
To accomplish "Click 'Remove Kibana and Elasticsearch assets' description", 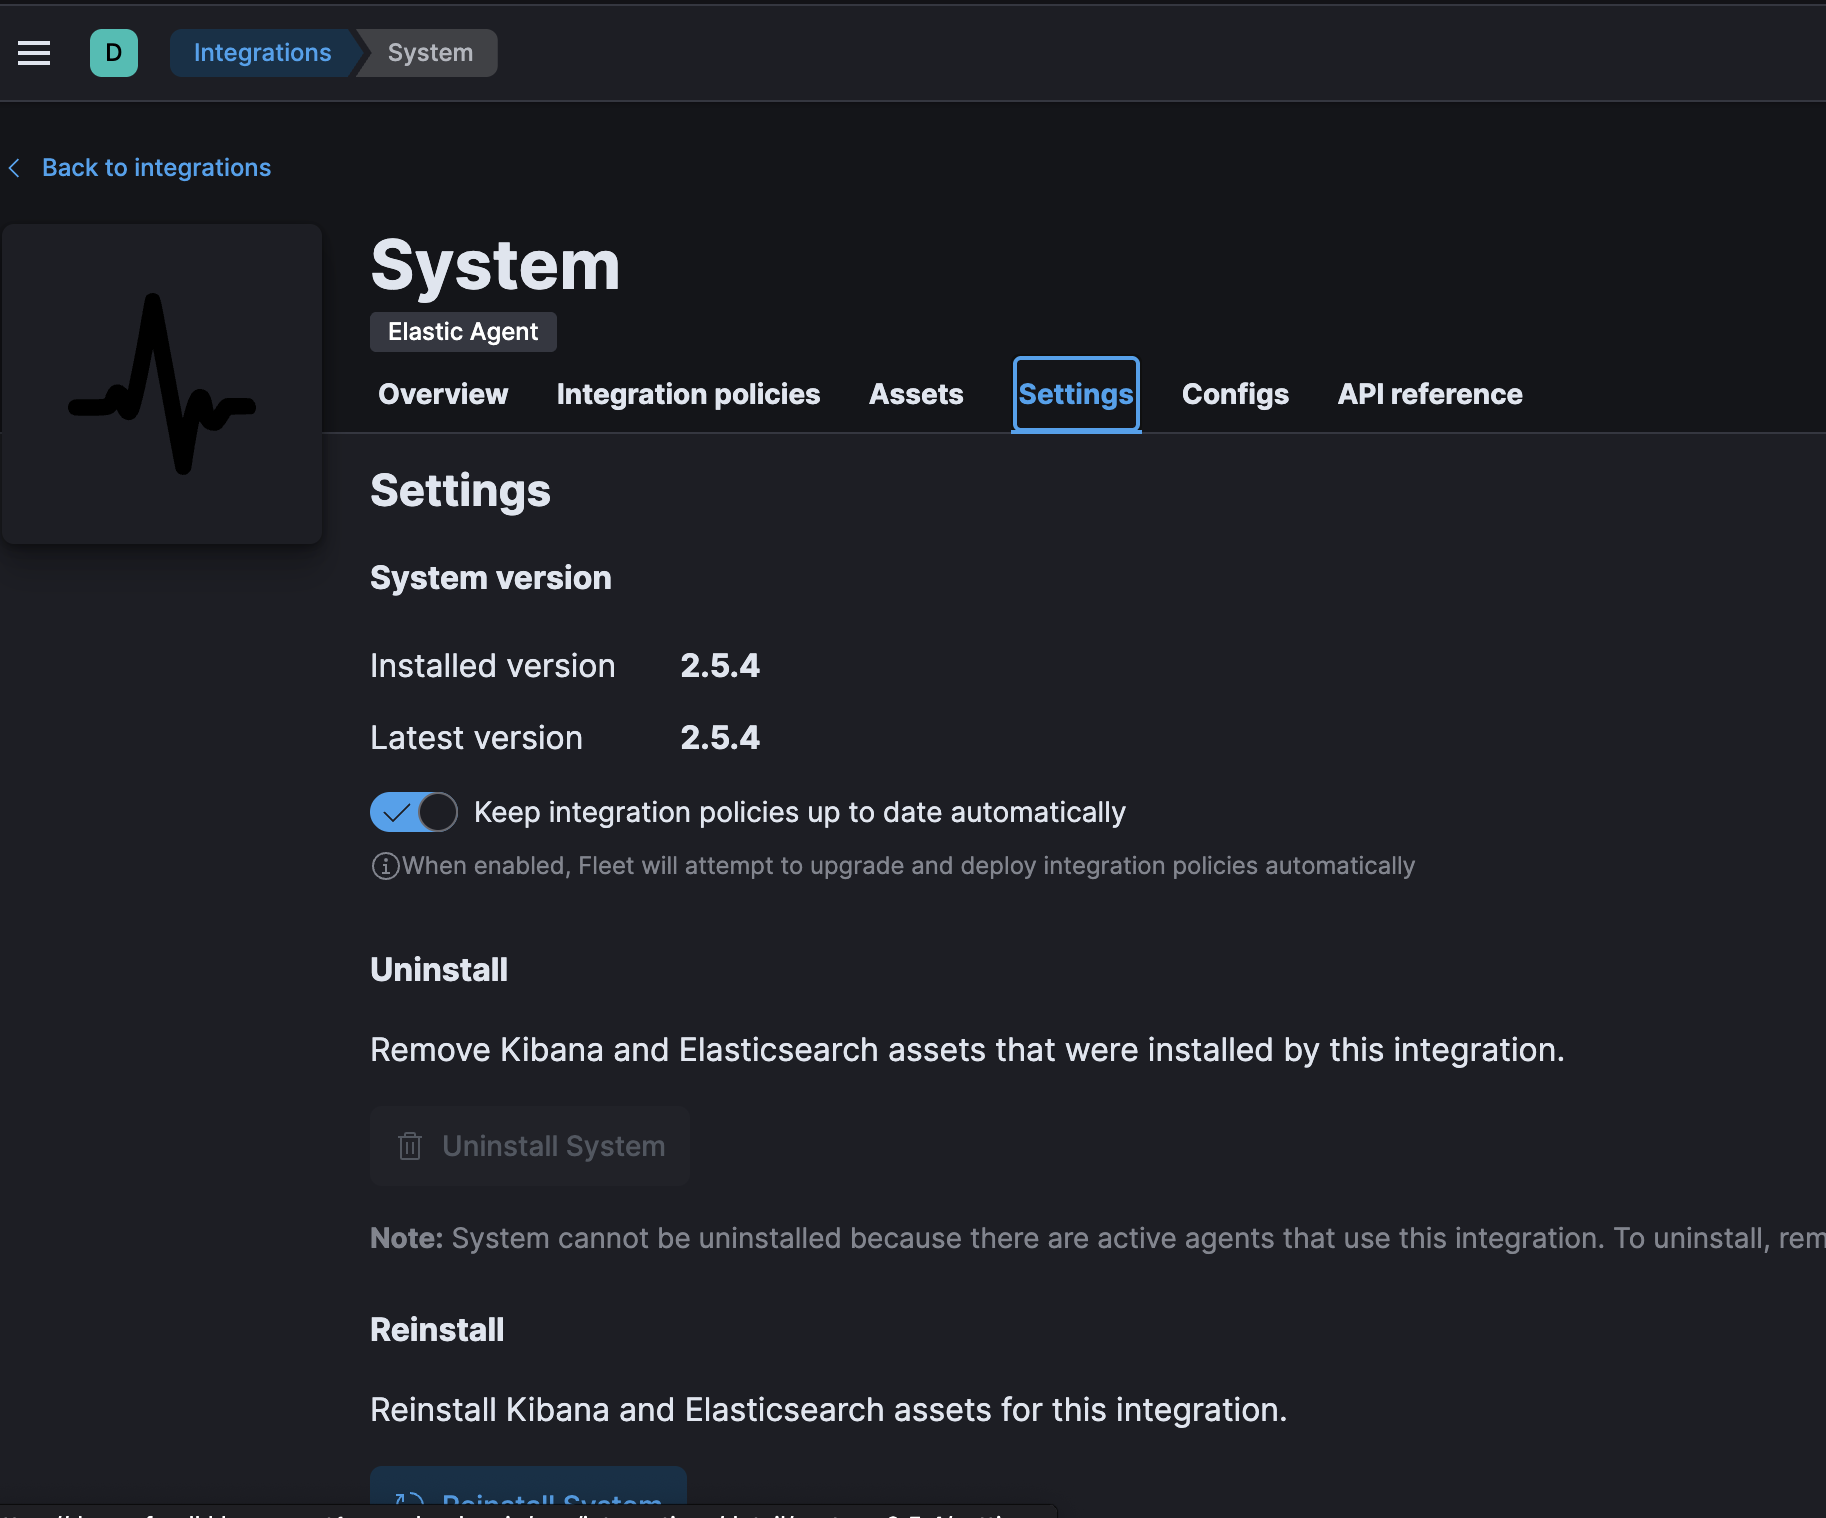I will point(967,1050).
